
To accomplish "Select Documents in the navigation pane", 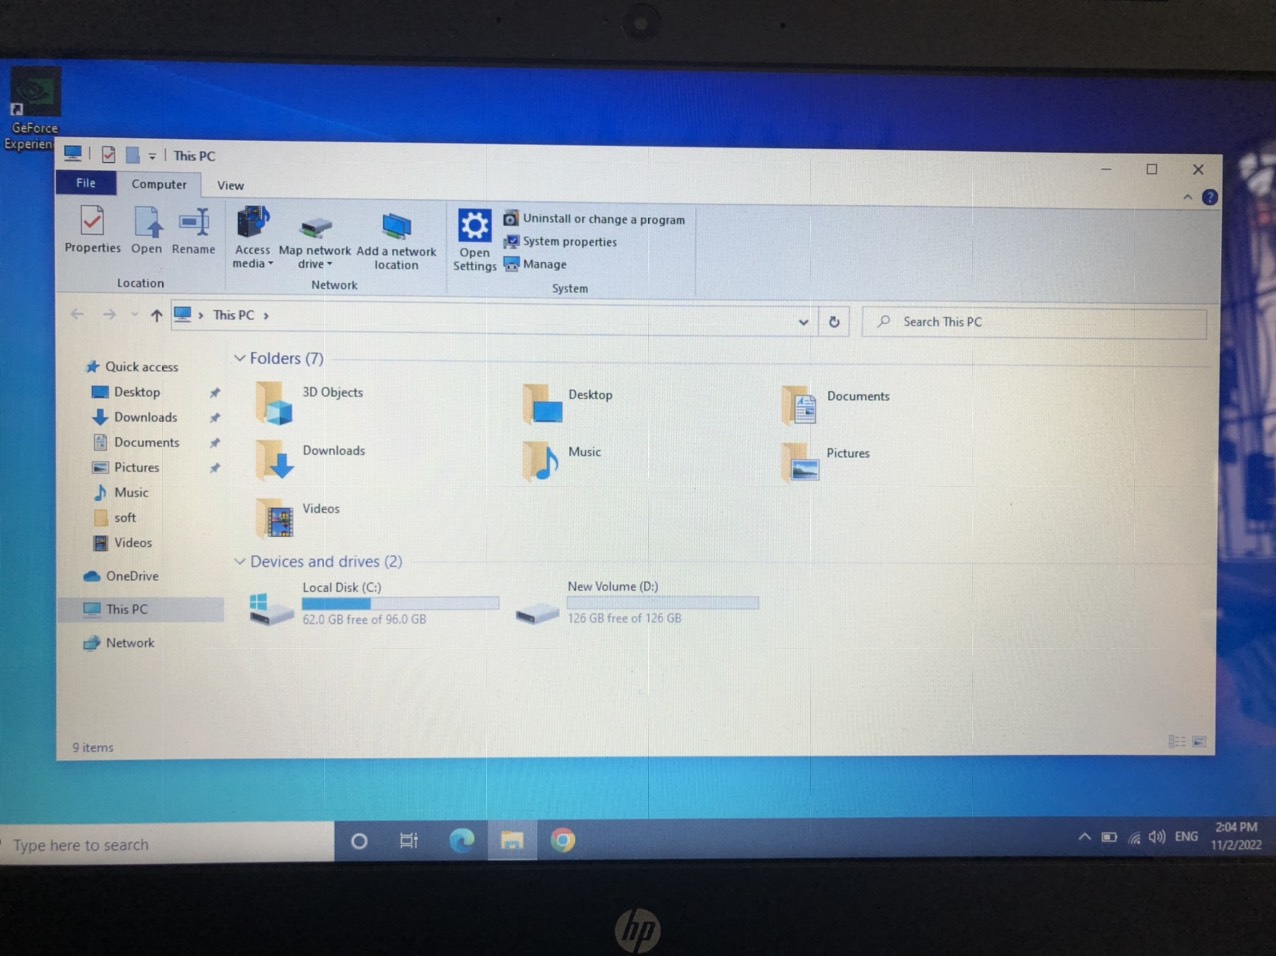I will pos(136,442).
